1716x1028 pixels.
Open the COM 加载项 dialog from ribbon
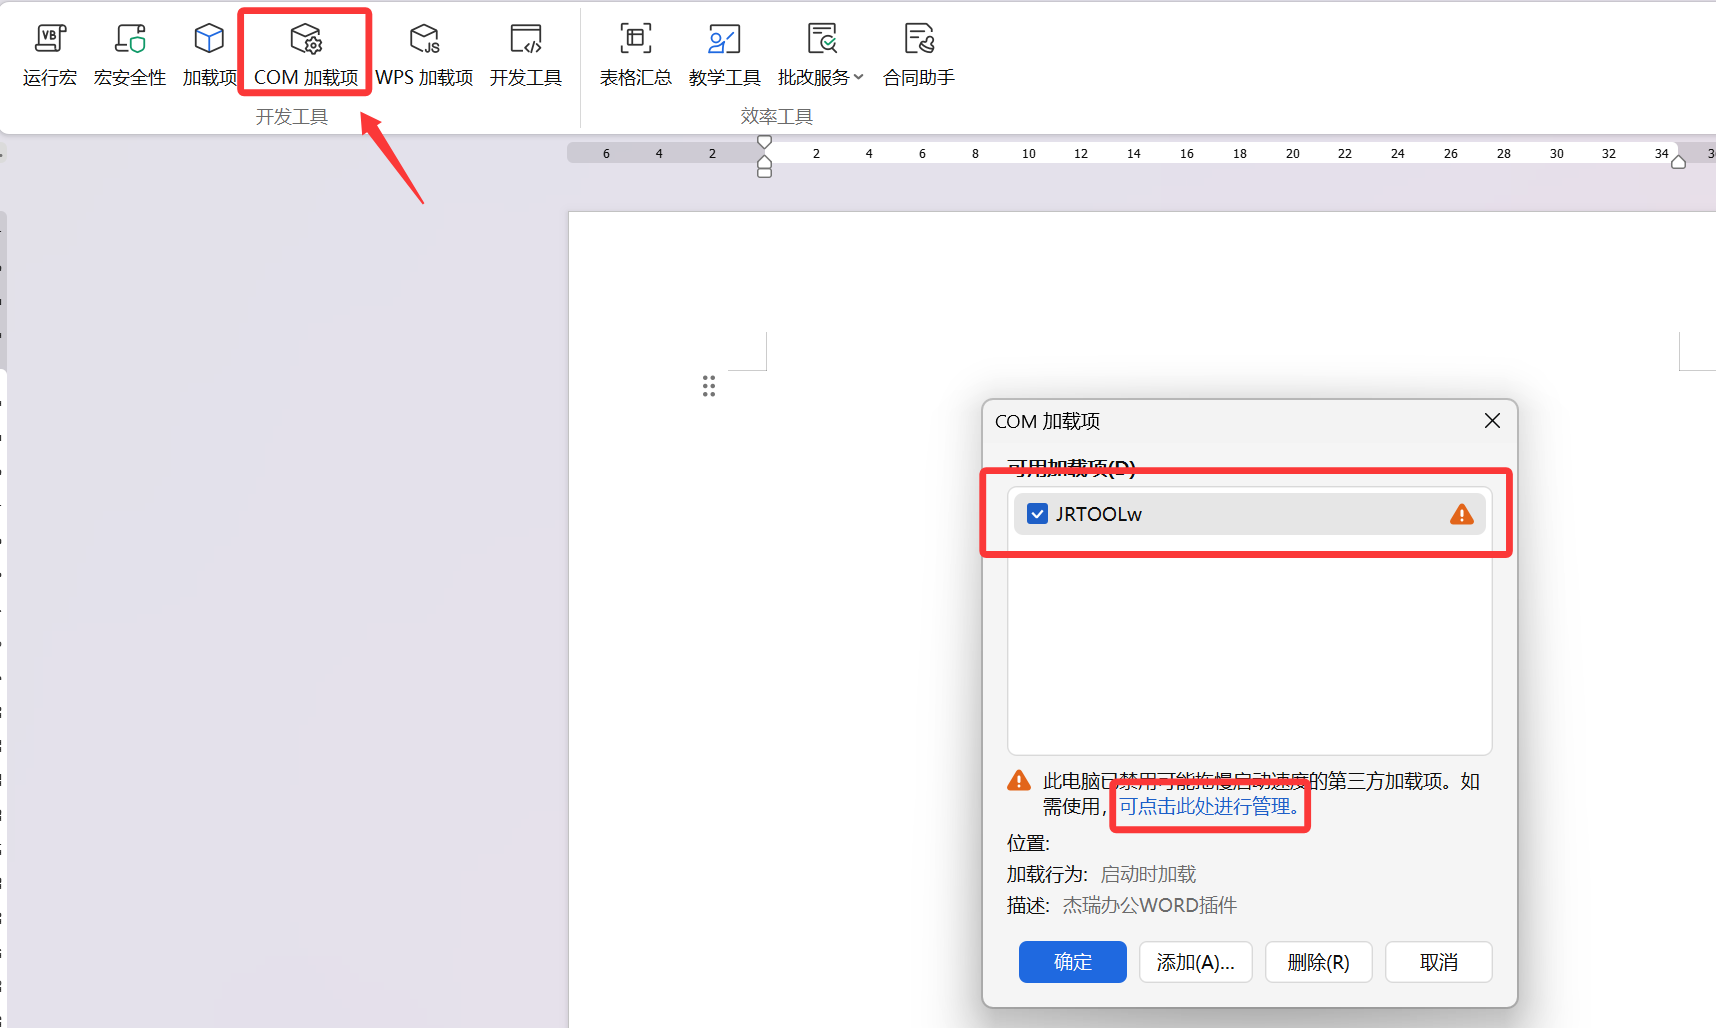click(306, 56)
